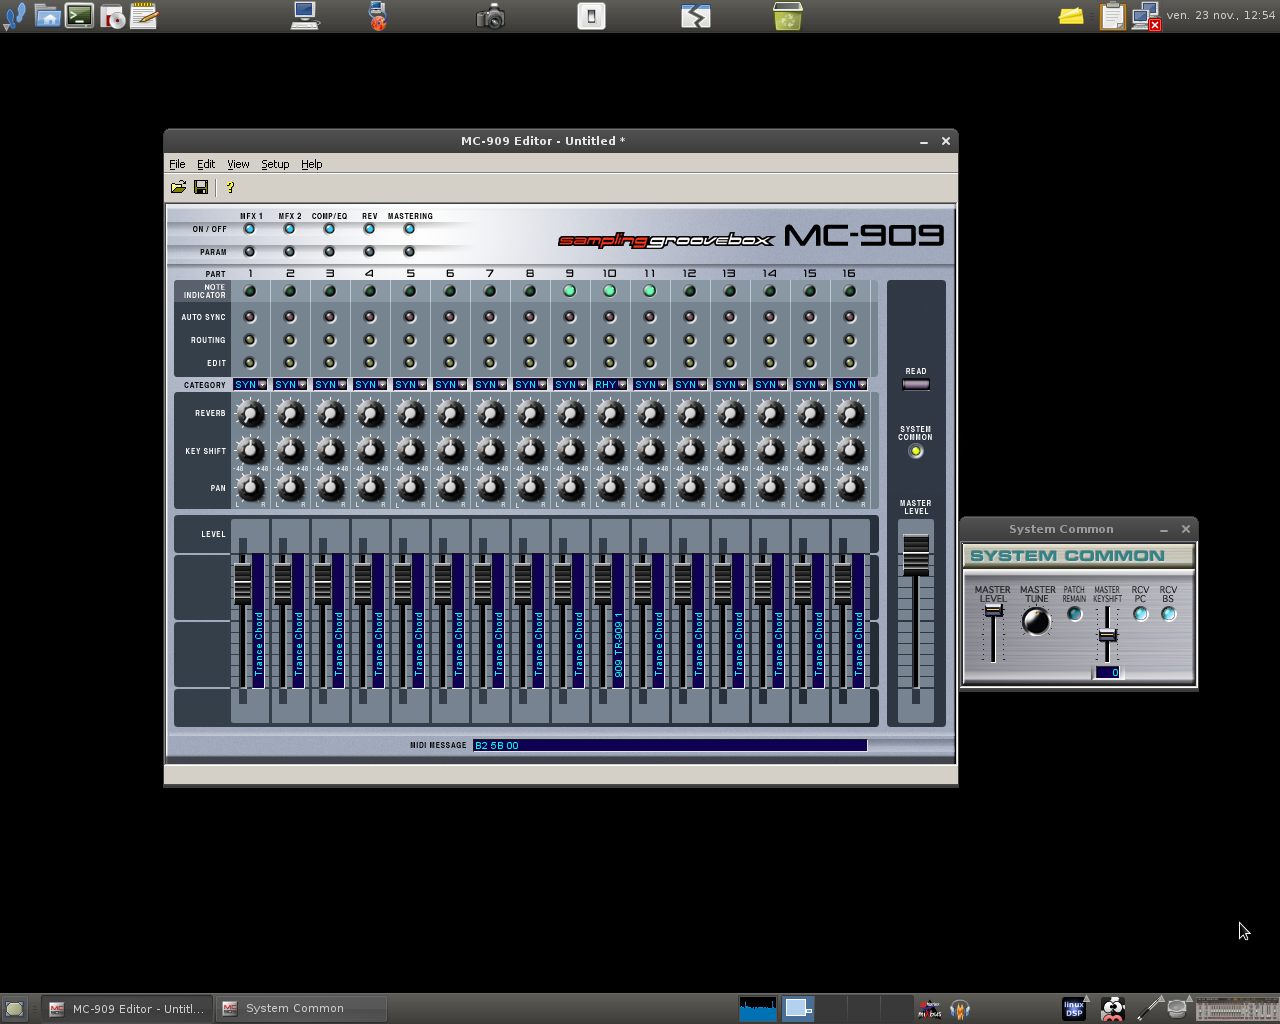Open the Setup menu
Image resolution: width=1280 pixels, height=1024 pixels.
275,164
